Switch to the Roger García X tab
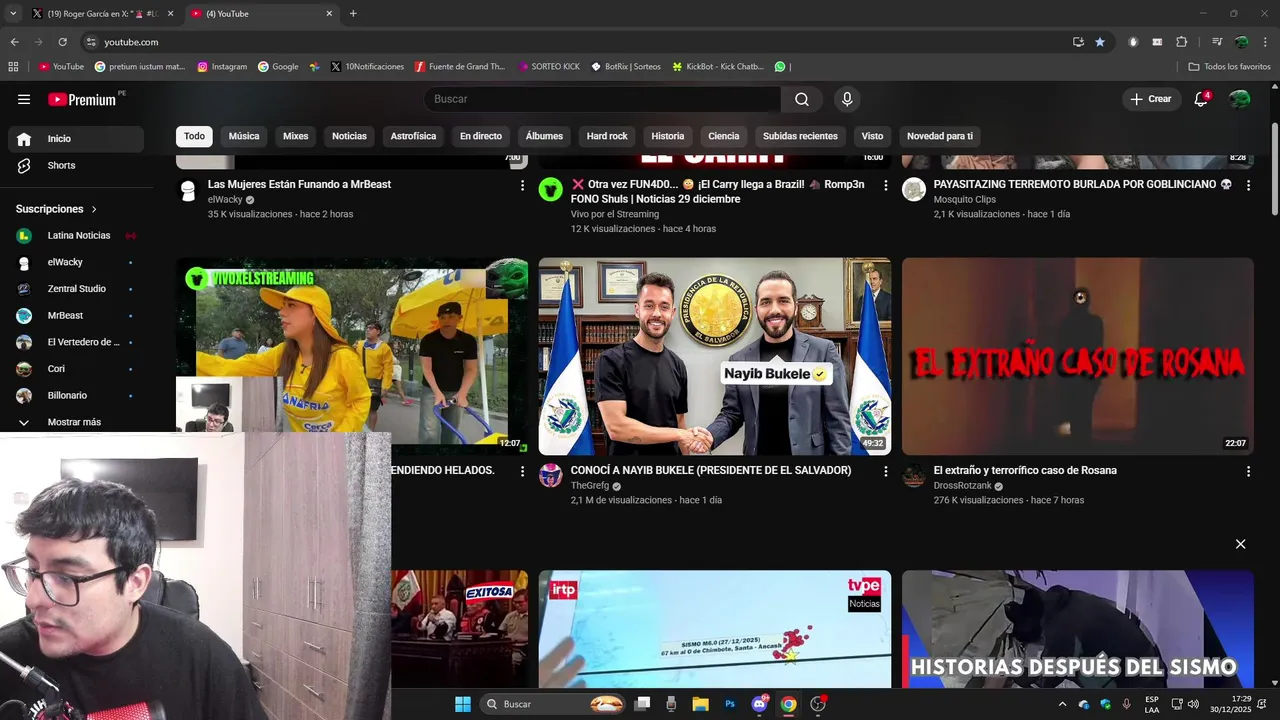Viewport: 1280px width, 720px height. pos(103,14)
